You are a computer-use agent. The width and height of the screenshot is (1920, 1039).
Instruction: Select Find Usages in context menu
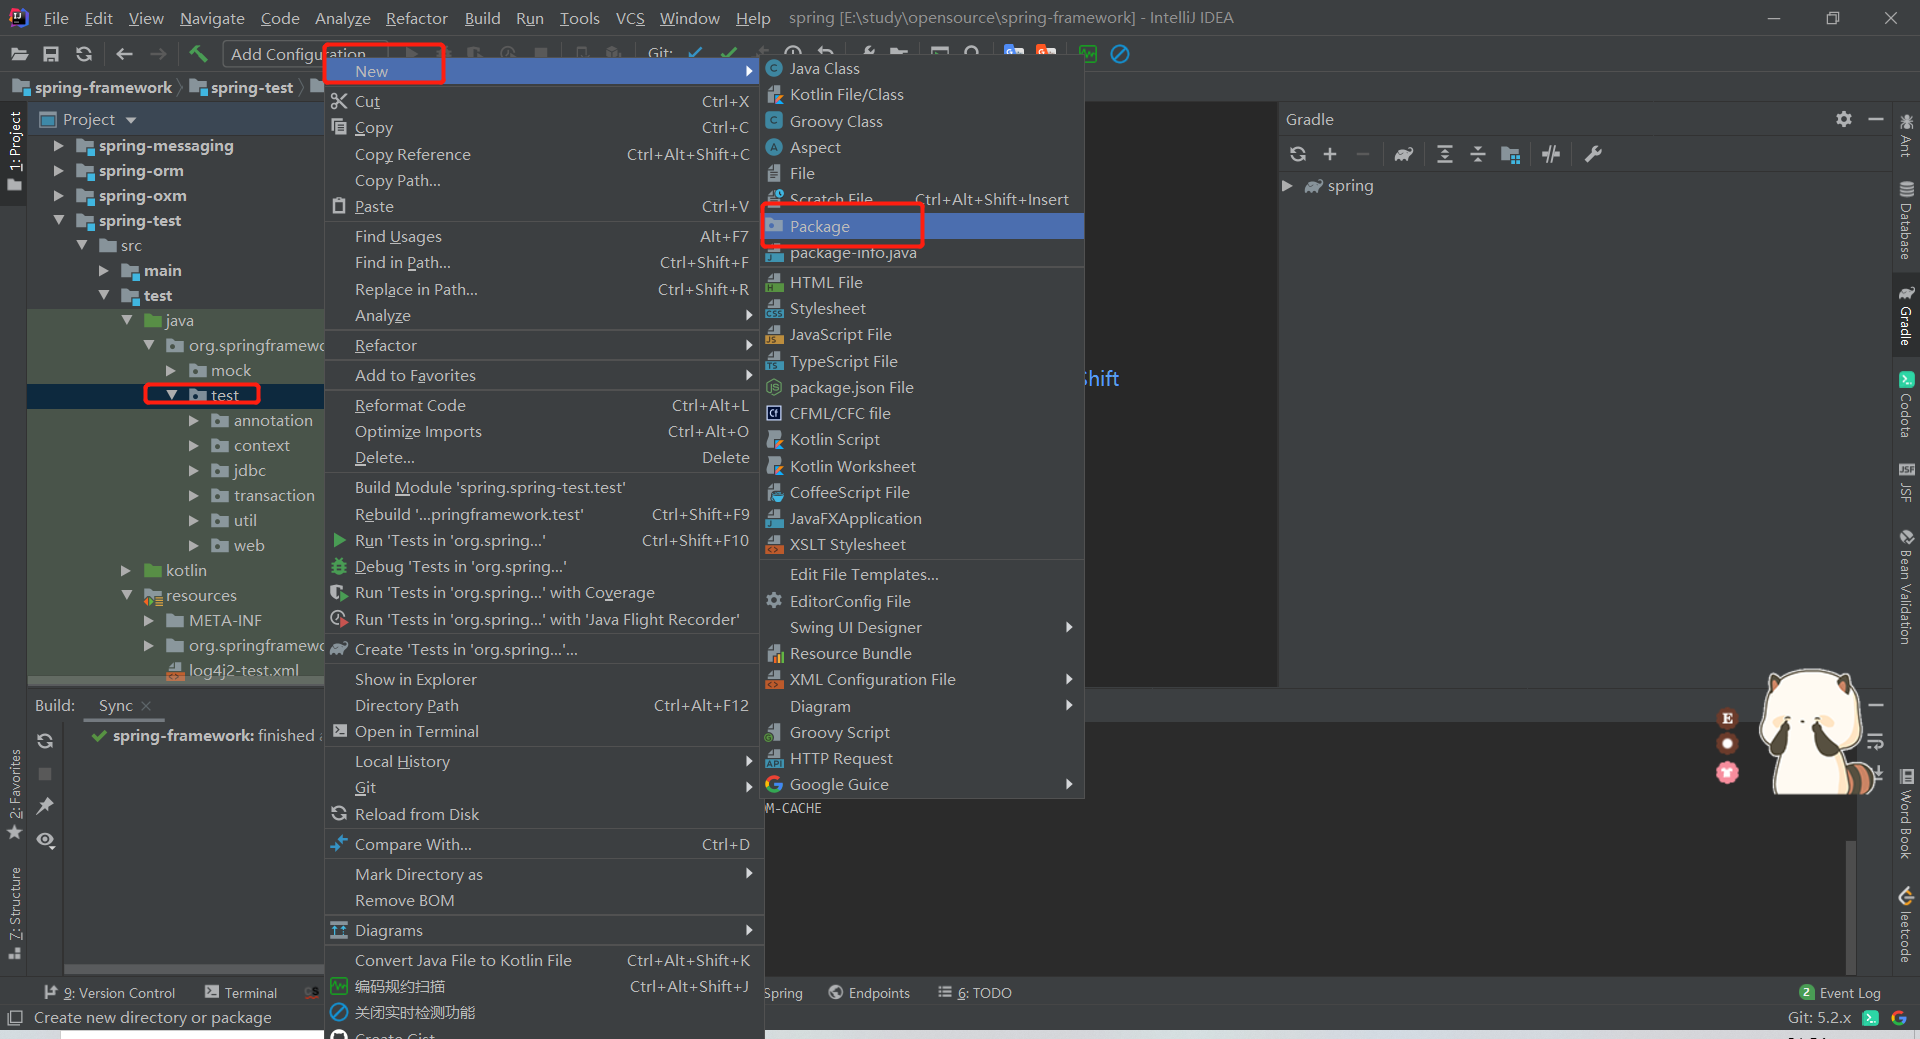click(541, 237)
